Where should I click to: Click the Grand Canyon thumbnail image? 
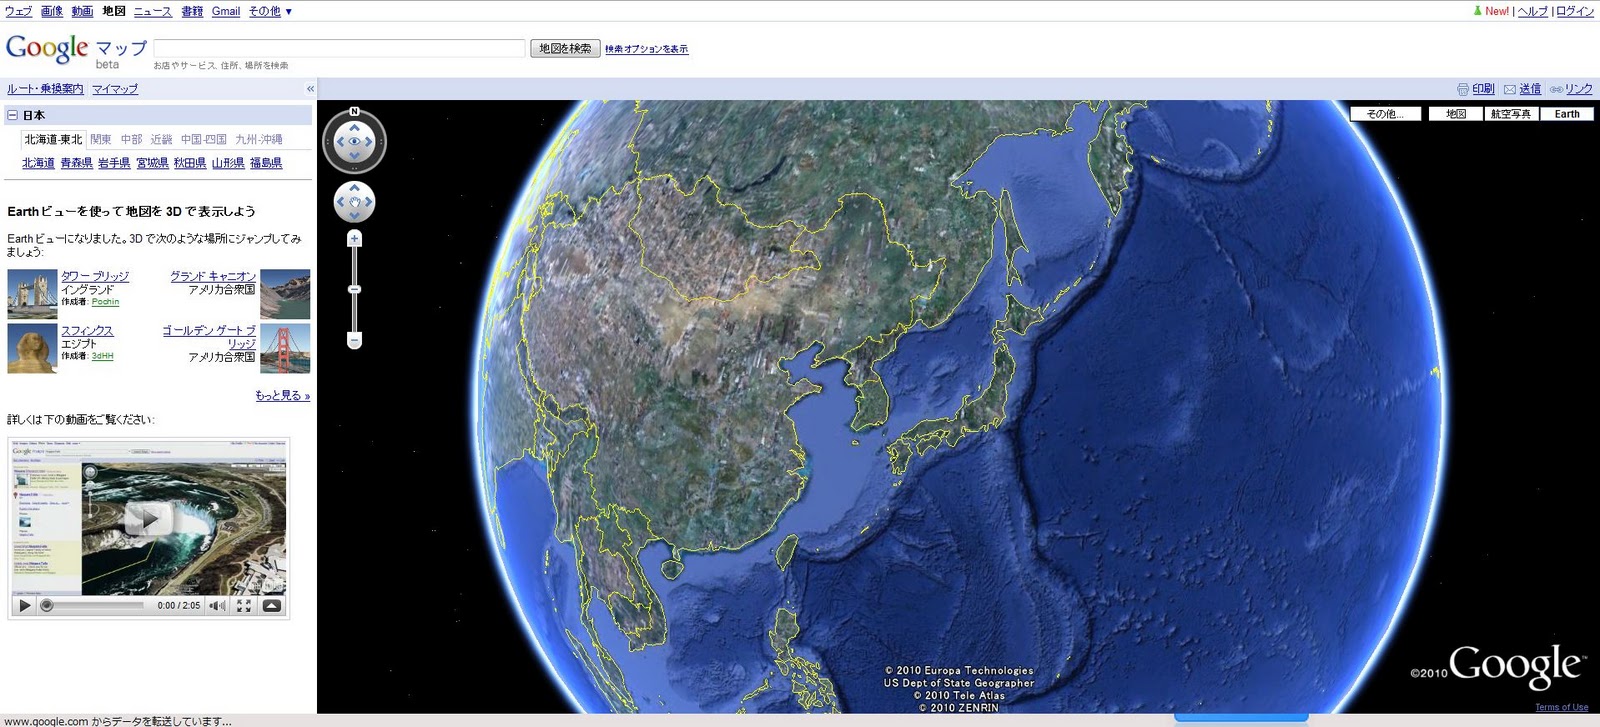pyautogui.click(x=285, y=294)
